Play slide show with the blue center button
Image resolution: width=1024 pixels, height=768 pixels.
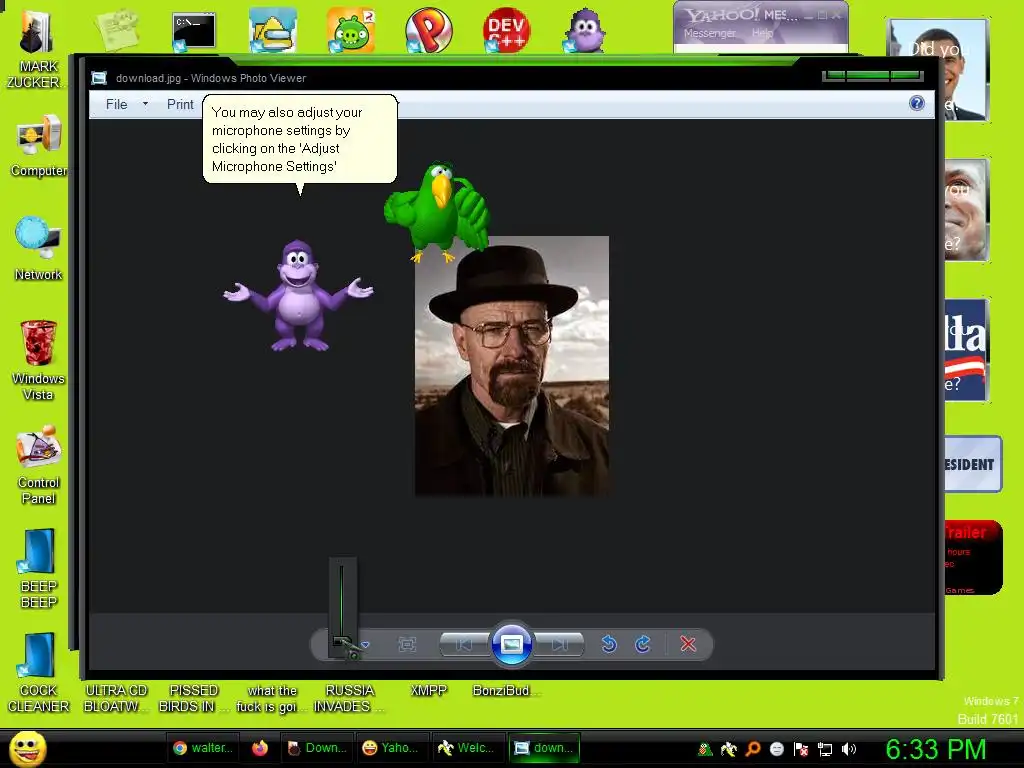pos(511,644)
